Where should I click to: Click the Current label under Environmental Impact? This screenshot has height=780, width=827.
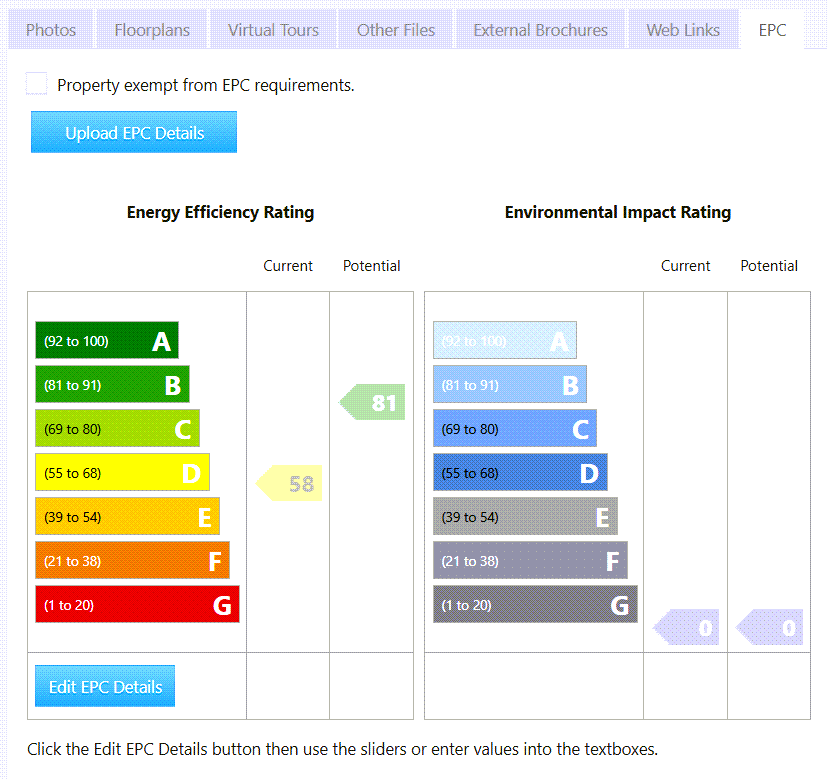click(686, 266)
